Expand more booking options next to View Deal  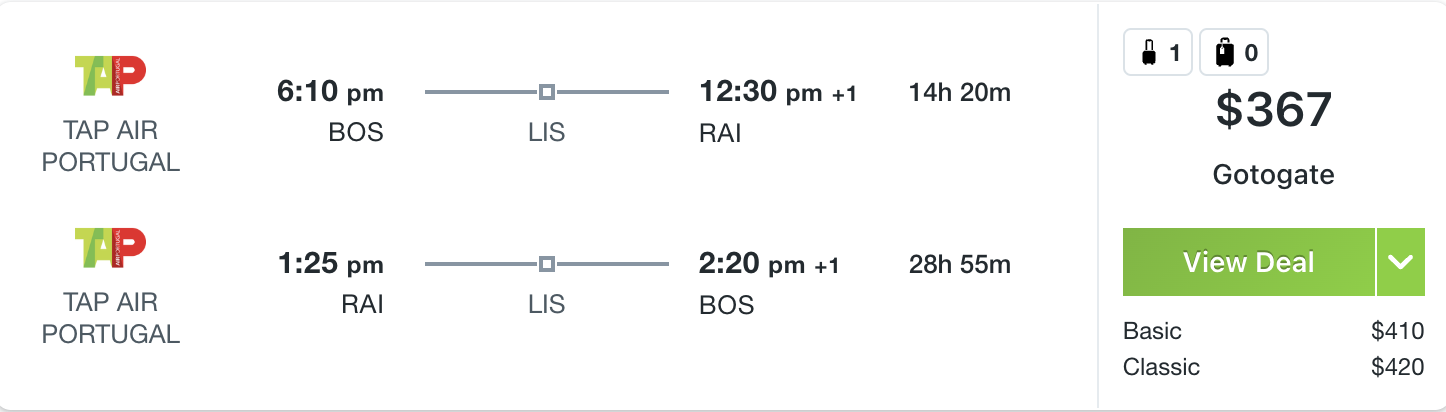(x=1400, y=262)
